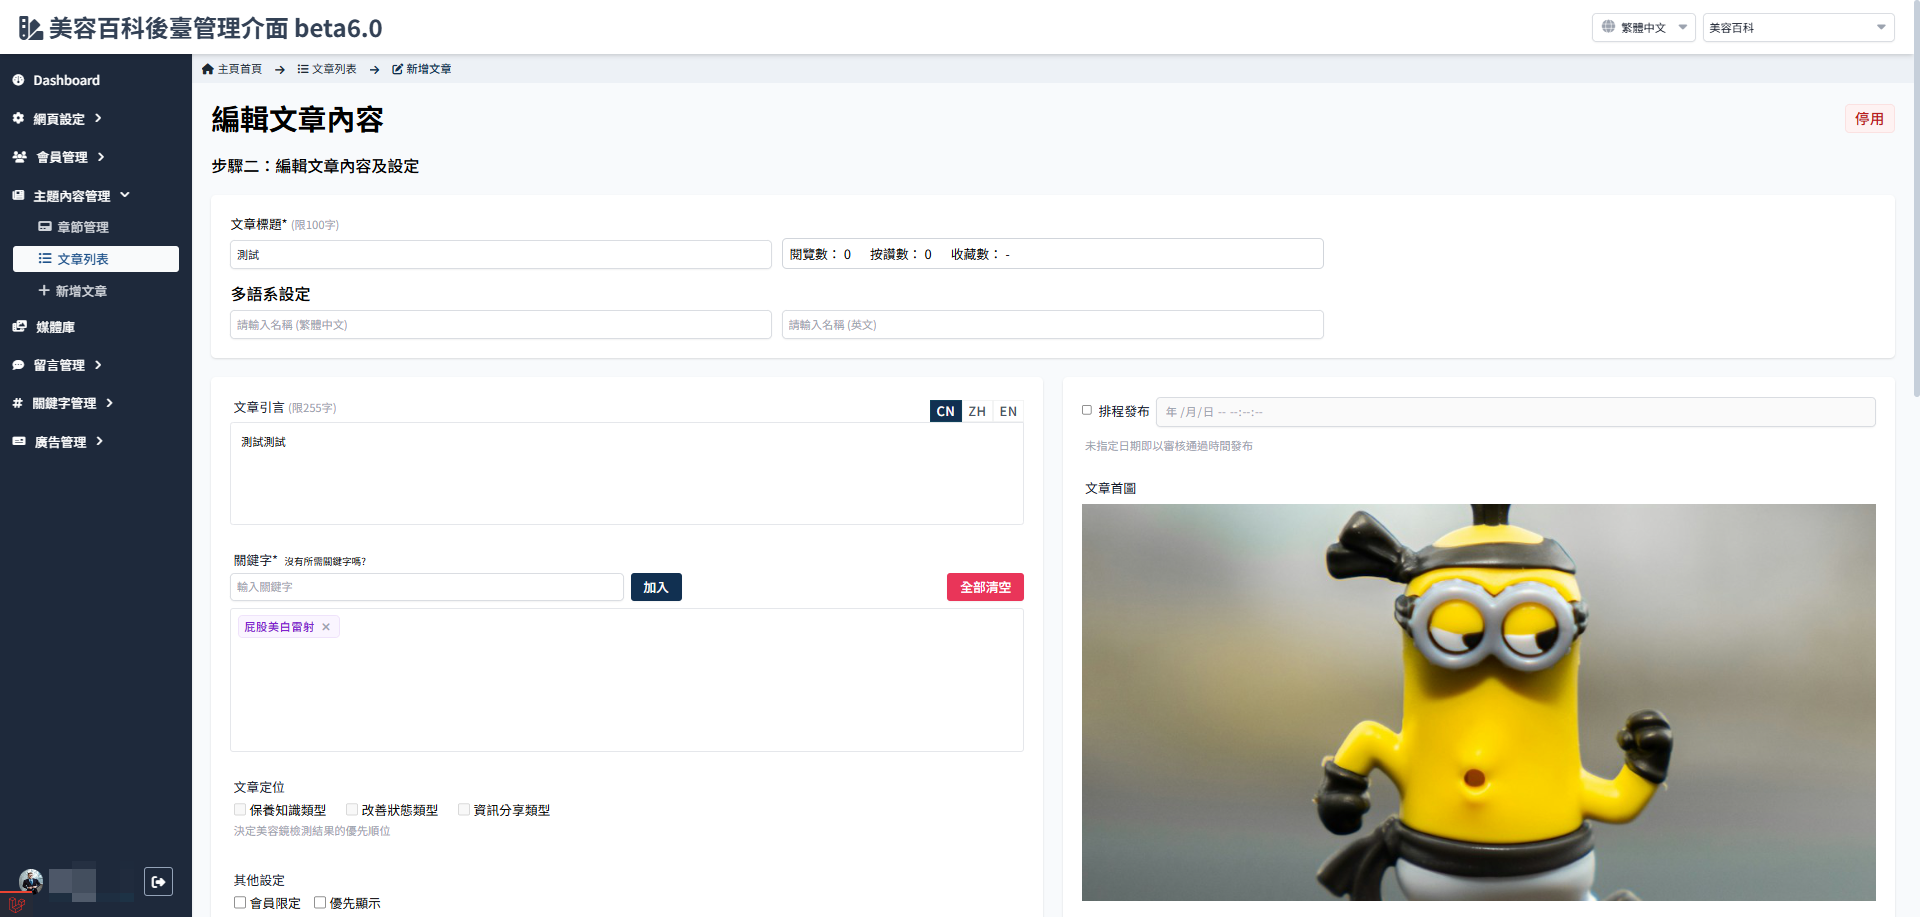The image size is (1920, 917).
Task: Expand the 網頁設定 chevron
Action: 98,118
